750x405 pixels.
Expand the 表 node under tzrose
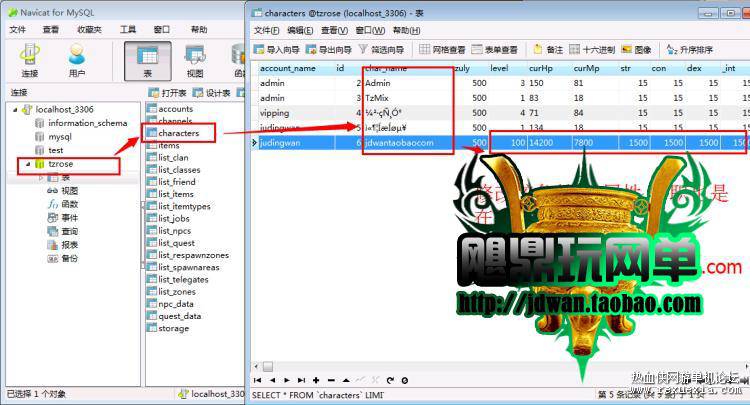tap(41, 177)
